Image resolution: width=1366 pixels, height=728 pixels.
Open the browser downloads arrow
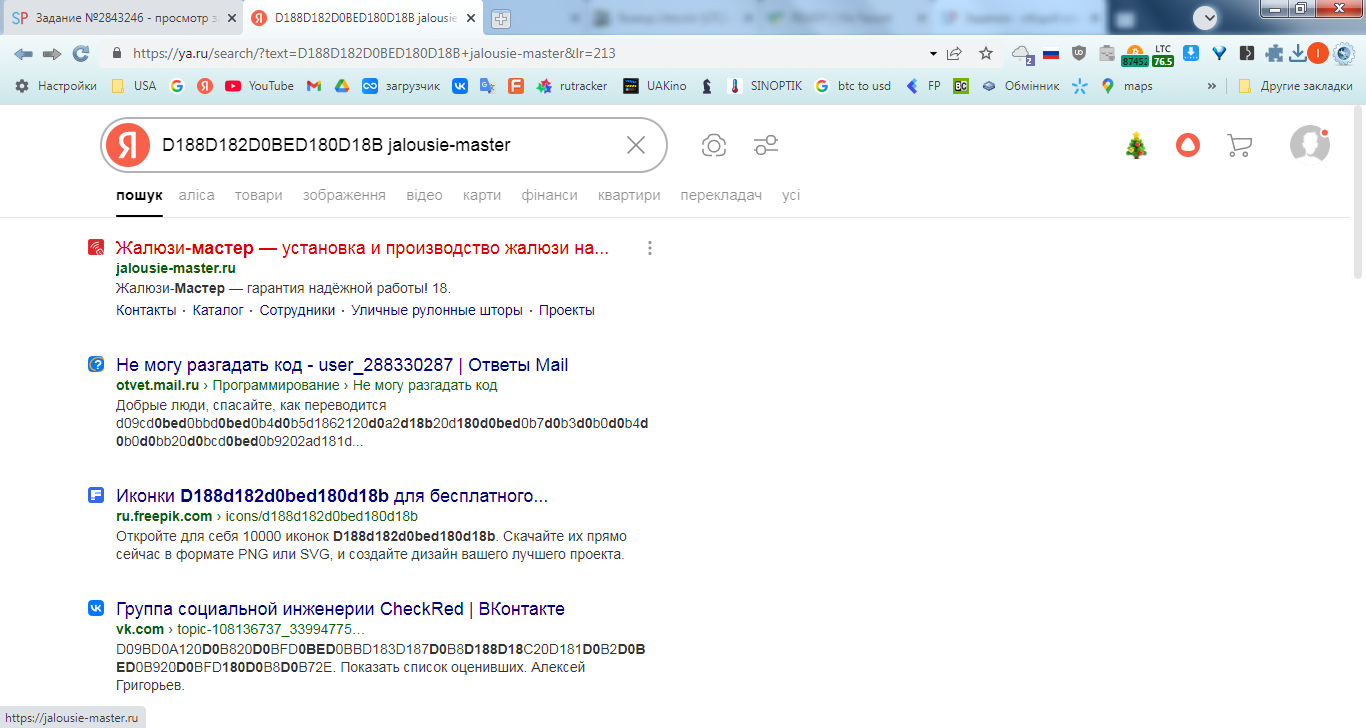tap(1298, 54)
